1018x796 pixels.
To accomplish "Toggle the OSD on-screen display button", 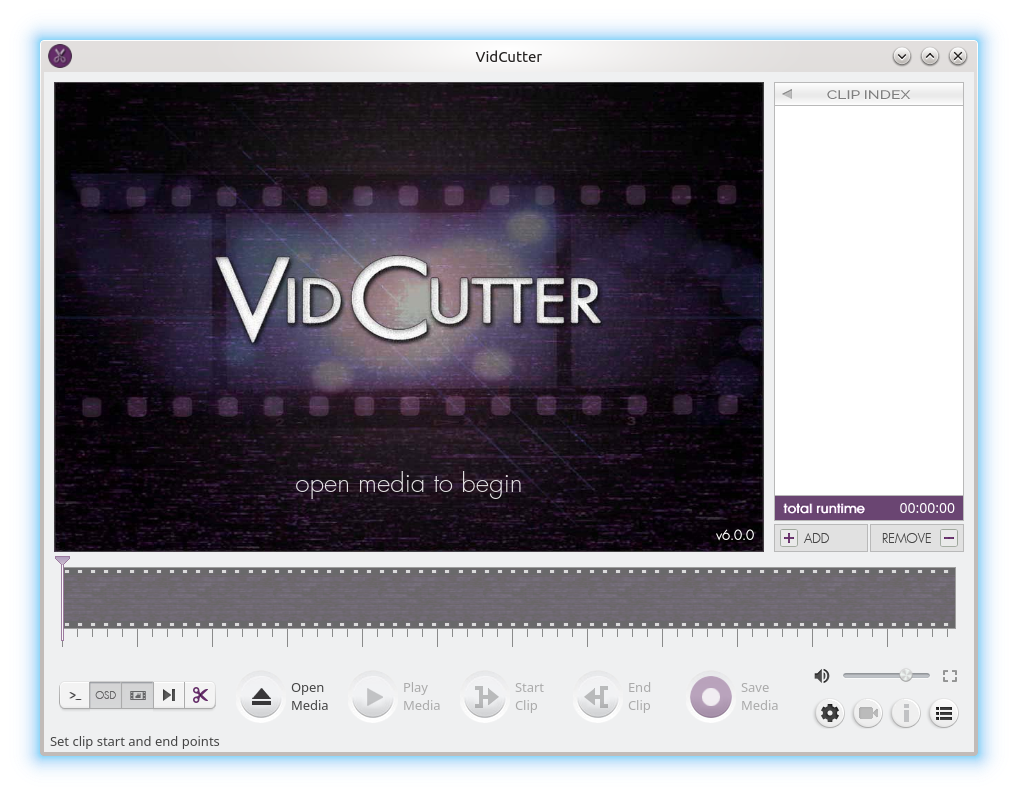I will (x=105, y=695).
